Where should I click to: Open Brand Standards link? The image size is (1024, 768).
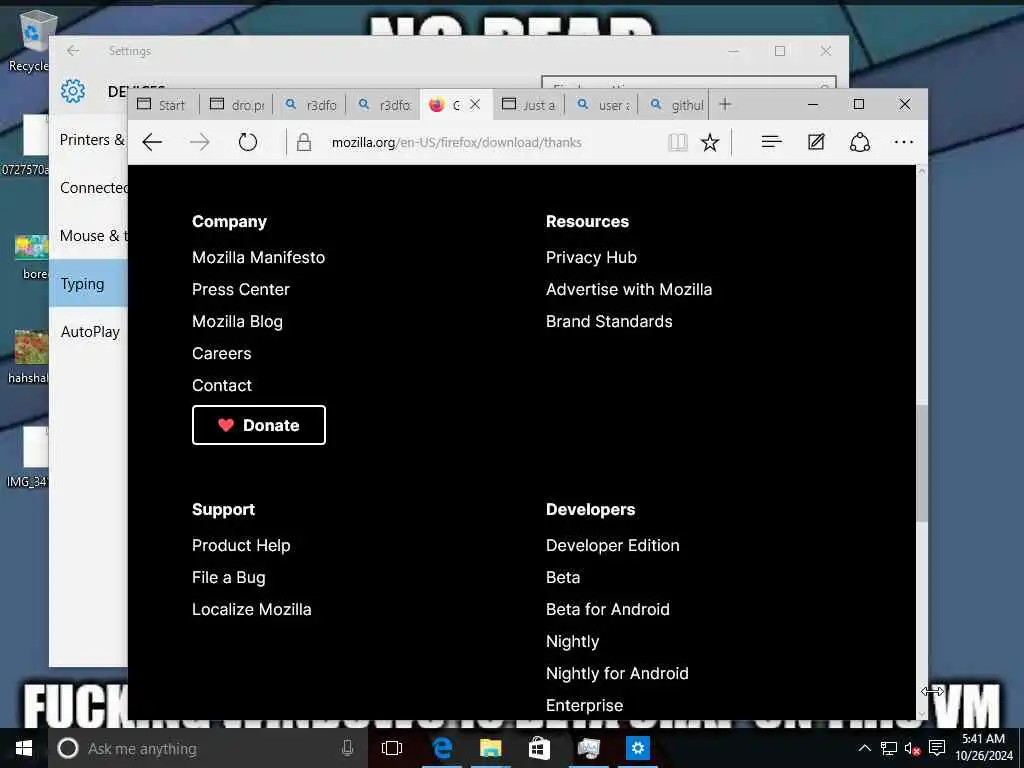pos(609,321)
